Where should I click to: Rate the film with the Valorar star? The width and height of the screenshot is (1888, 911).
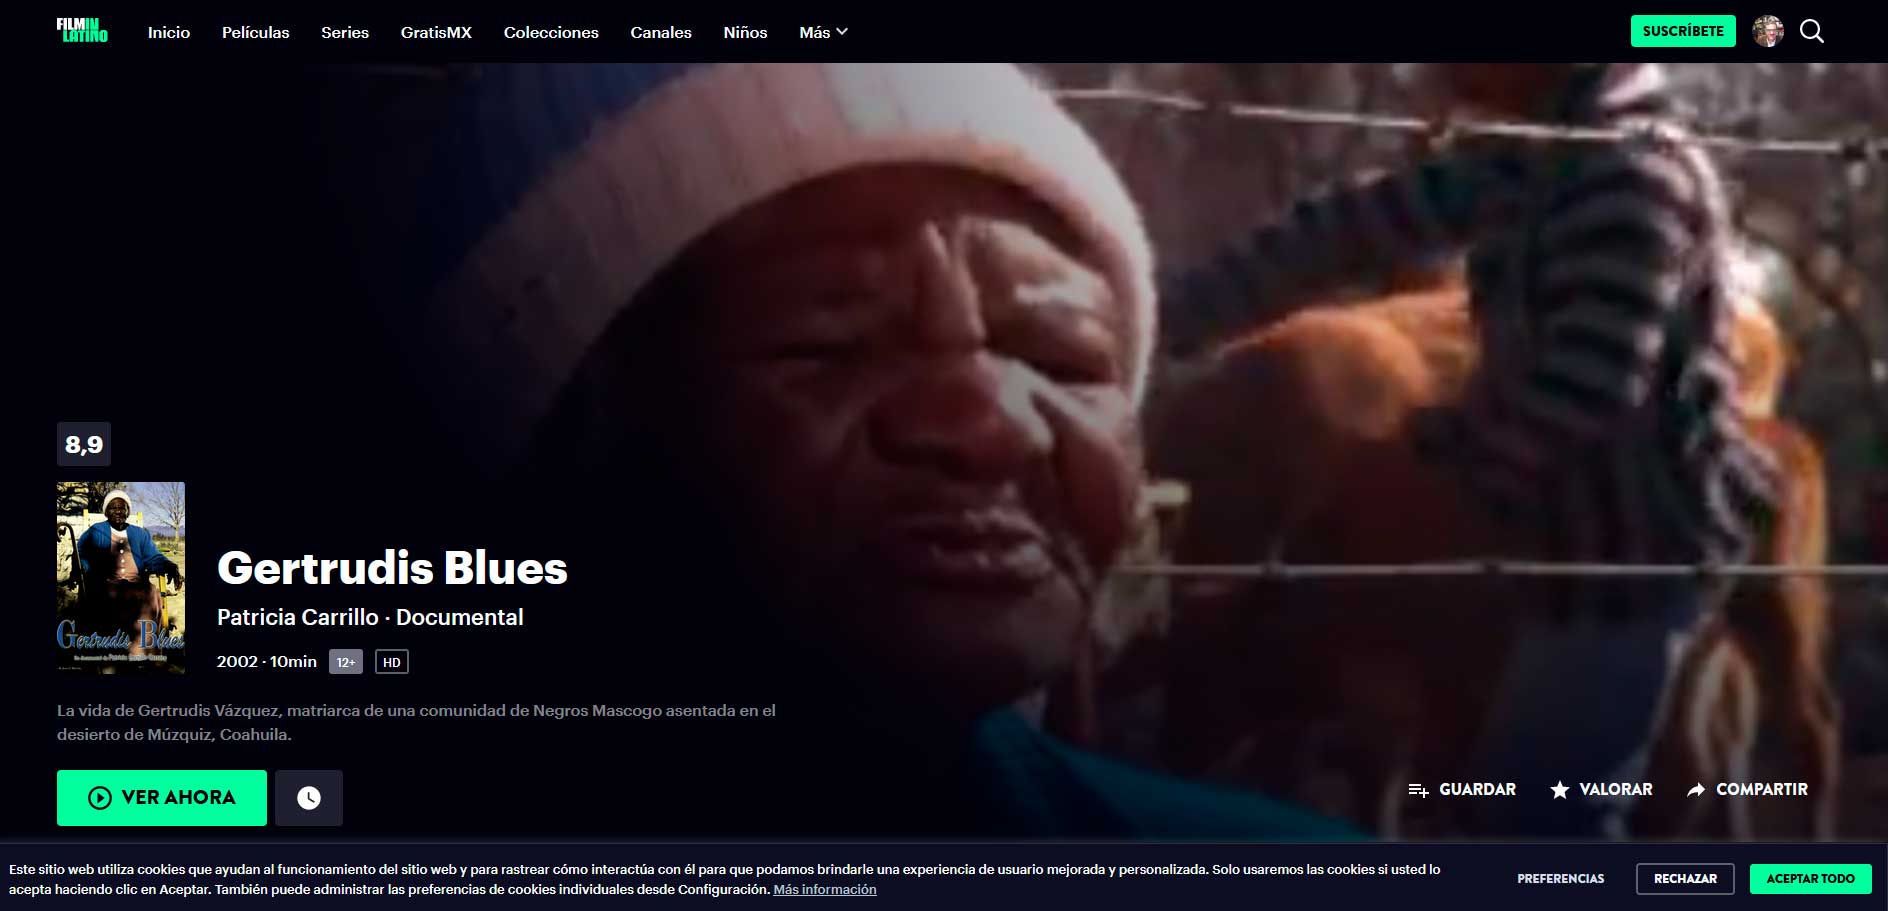(x=1559, y=790)
